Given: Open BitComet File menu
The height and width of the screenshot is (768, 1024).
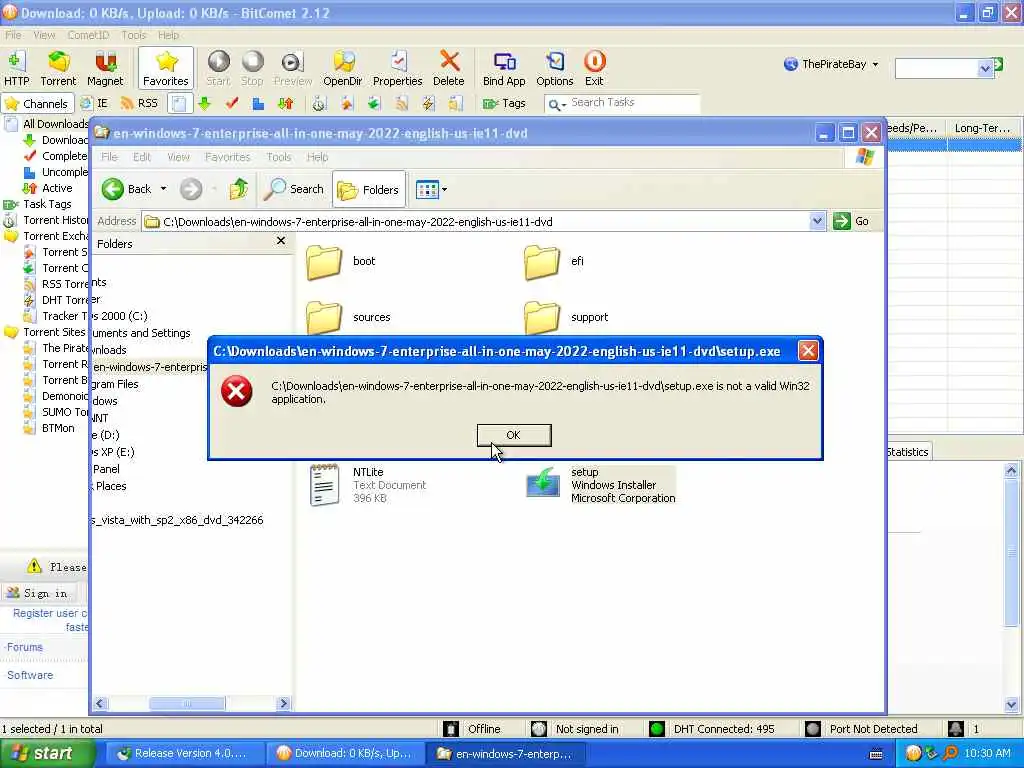Looking at the screenshot, I should pos(13,35).
